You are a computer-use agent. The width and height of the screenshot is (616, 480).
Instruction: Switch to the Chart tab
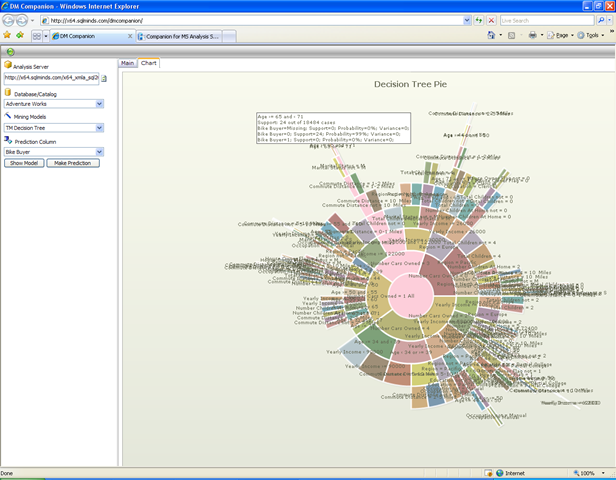[x=149, y=63]
